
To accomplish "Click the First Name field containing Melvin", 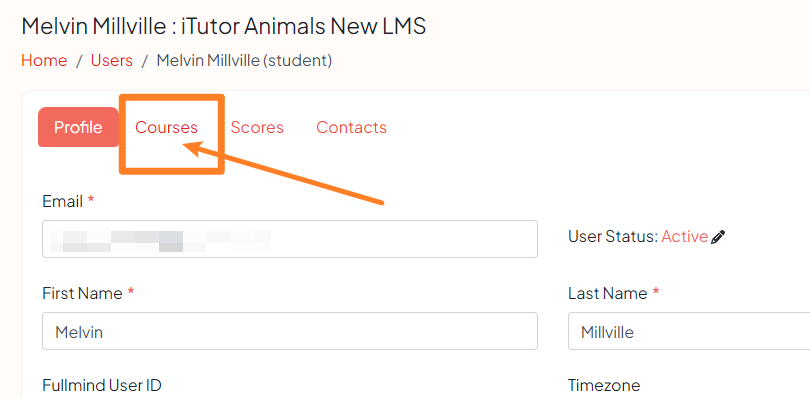I will coord(290,331).
